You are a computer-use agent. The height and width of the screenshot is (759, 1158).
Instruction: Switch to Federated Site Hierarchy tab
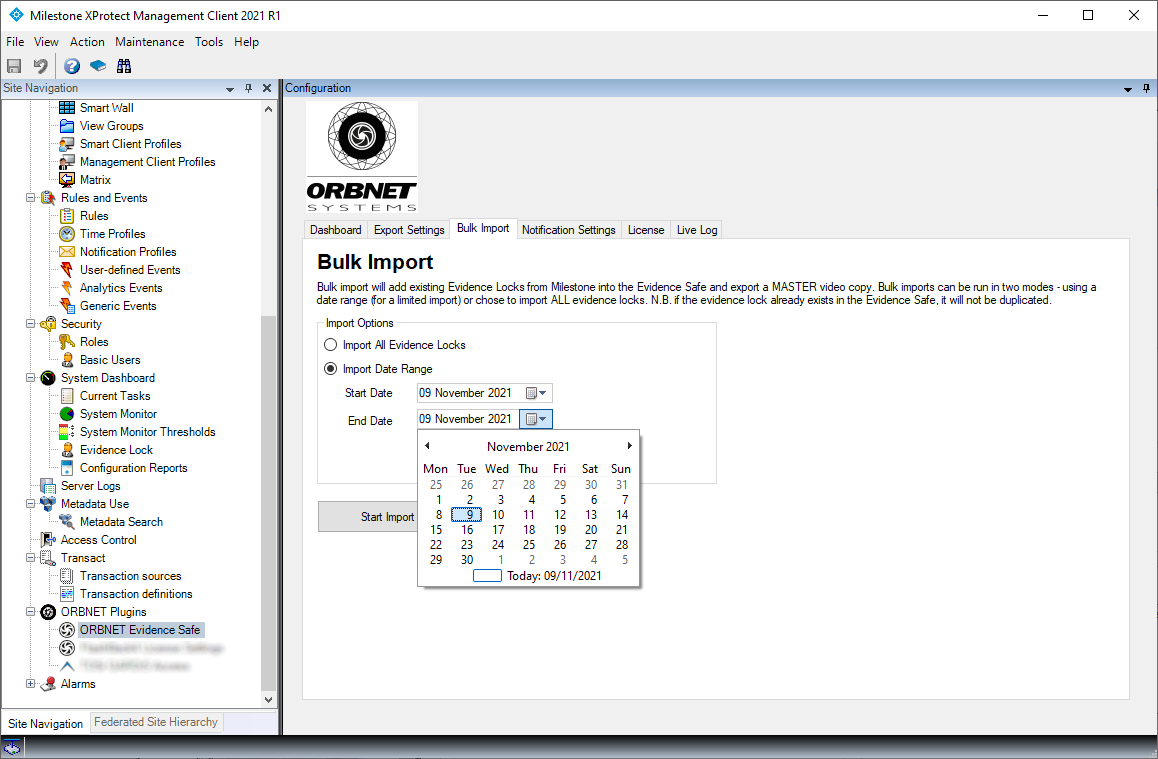(156, 722)
